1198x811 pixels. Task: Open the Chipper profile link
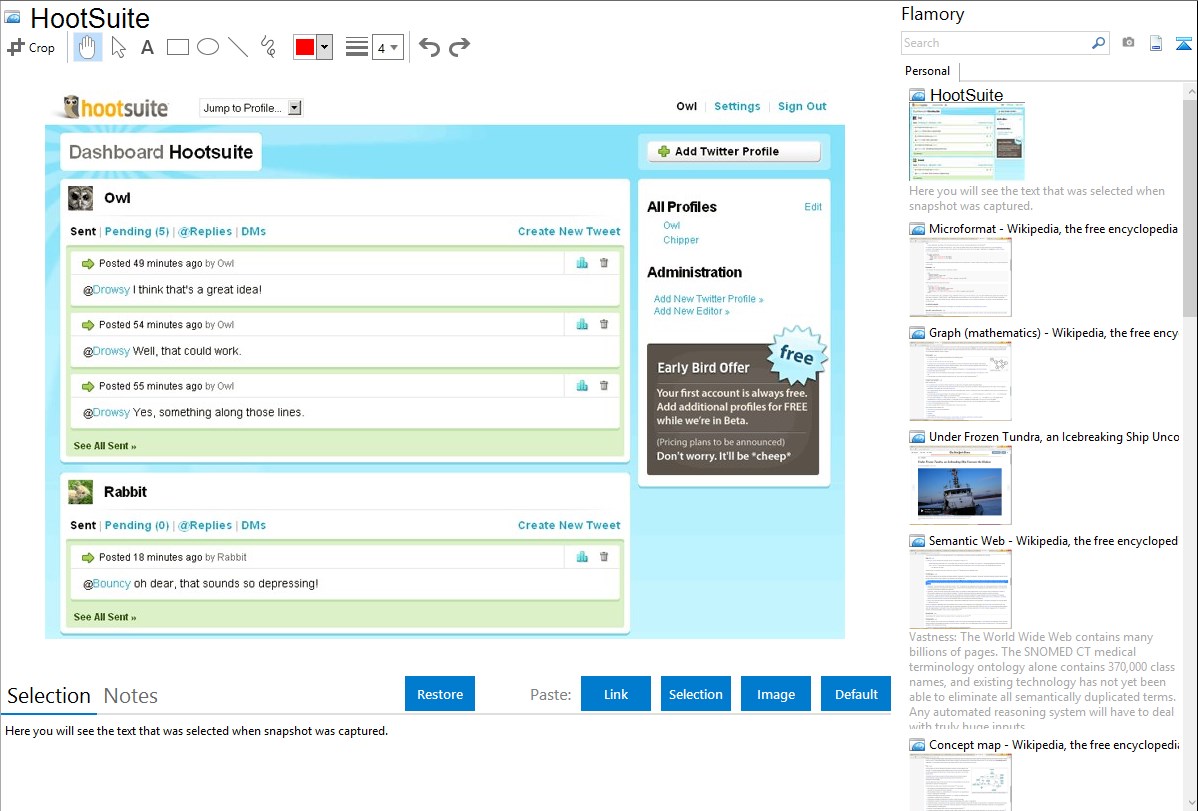click(681, 240)
